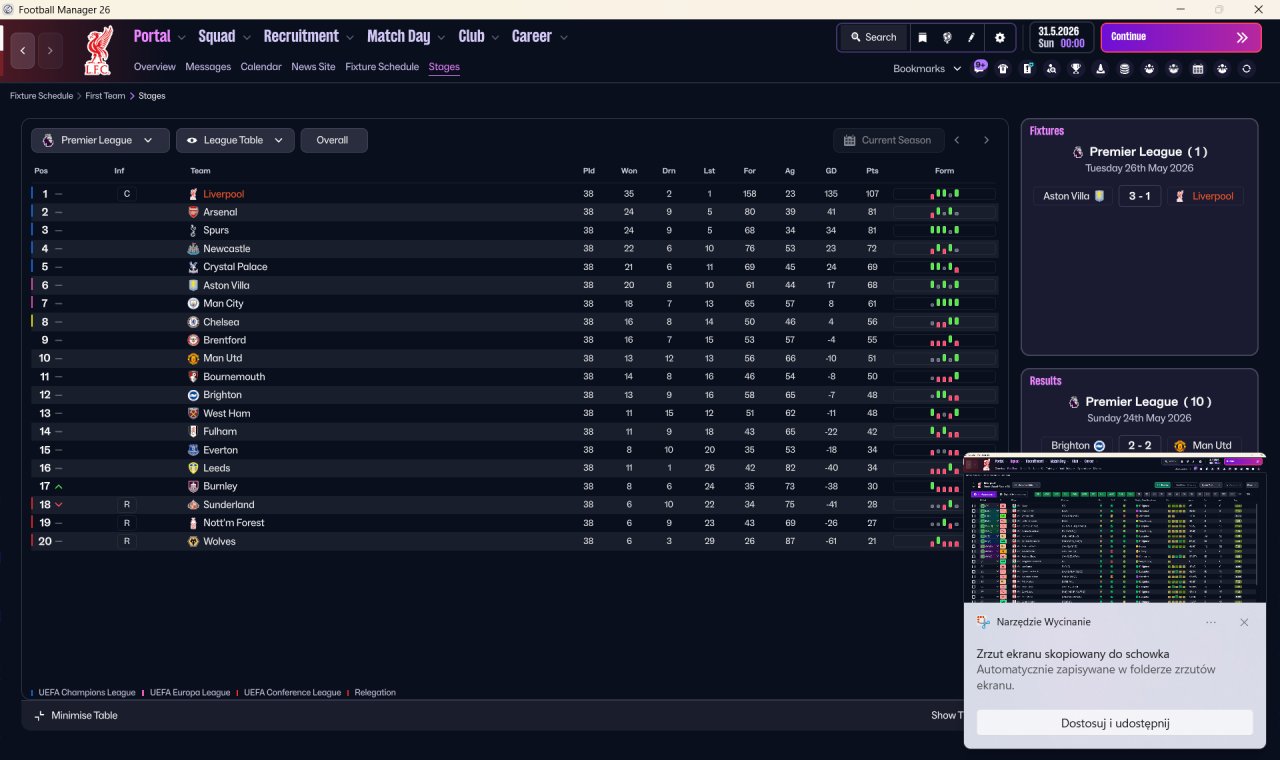Click the Liverpool LFC club crest logo
The image size is (1280, 760).
97,51
